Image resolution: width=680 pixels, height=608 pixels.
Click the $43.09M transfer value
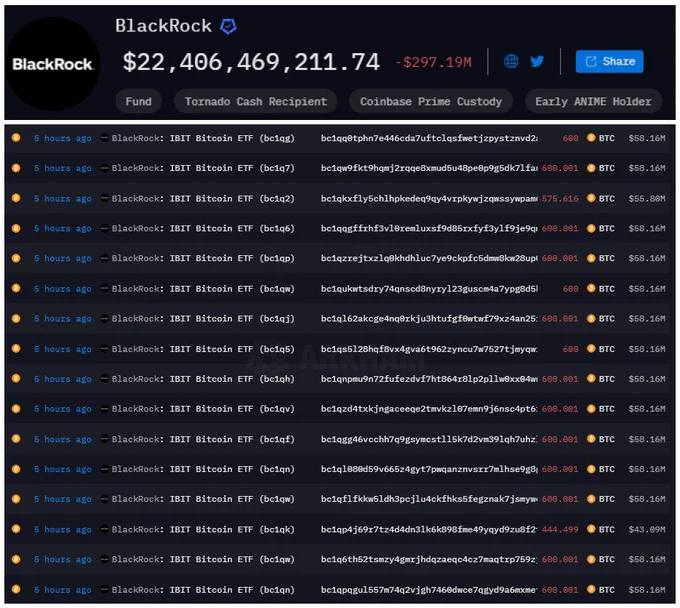(647, 530)
